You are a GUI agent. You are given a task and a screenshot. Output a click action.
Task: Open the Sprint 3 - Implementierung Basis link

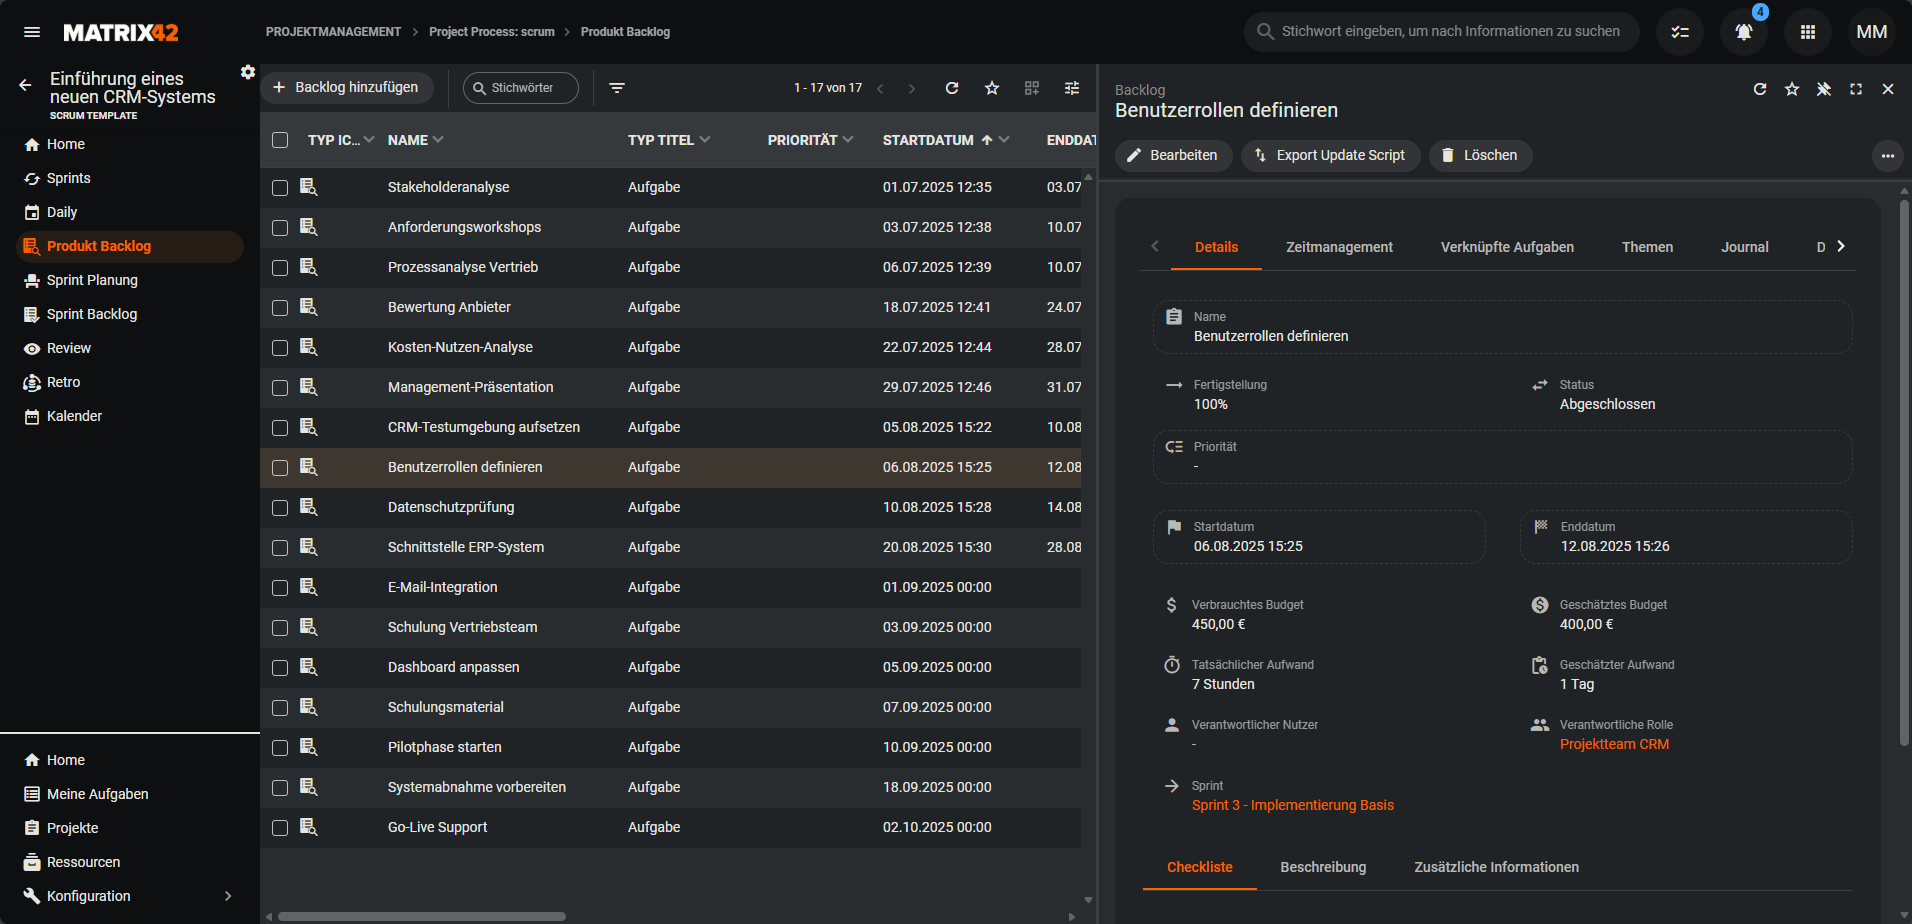1292,805
